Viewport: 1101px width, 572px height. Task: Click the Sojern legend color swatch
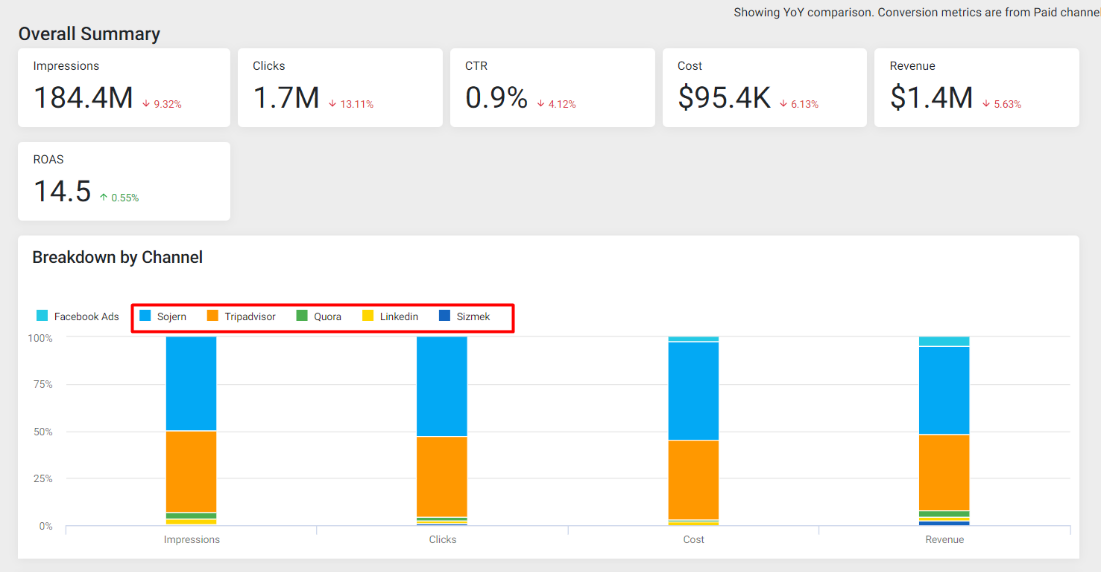(145, 316)
